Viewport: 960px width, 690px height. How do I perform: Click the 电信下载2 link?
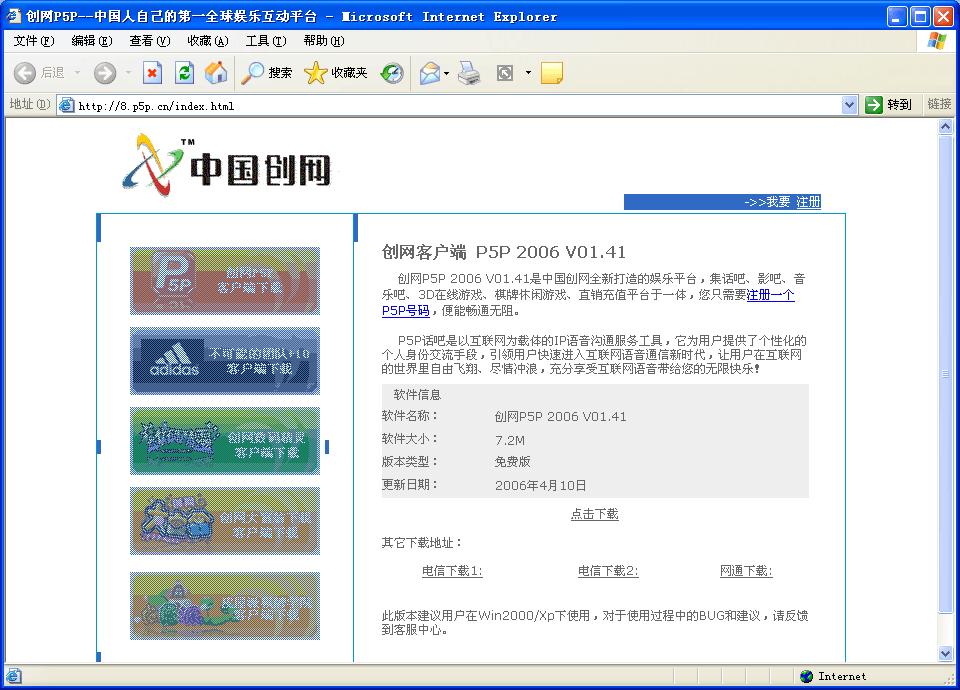tap(608, 571)
